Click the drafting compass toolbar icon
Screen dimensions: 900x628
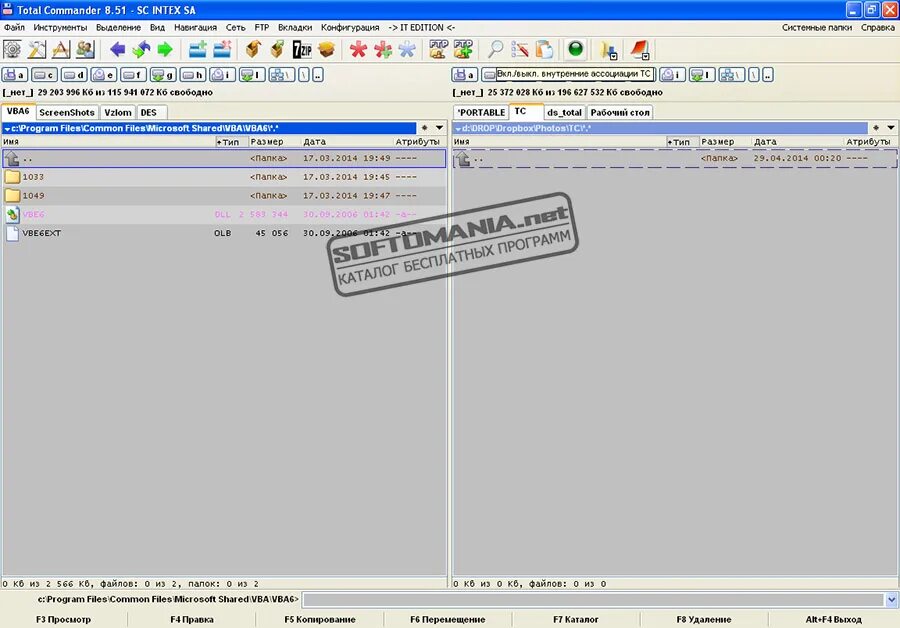tap(61, 50)
